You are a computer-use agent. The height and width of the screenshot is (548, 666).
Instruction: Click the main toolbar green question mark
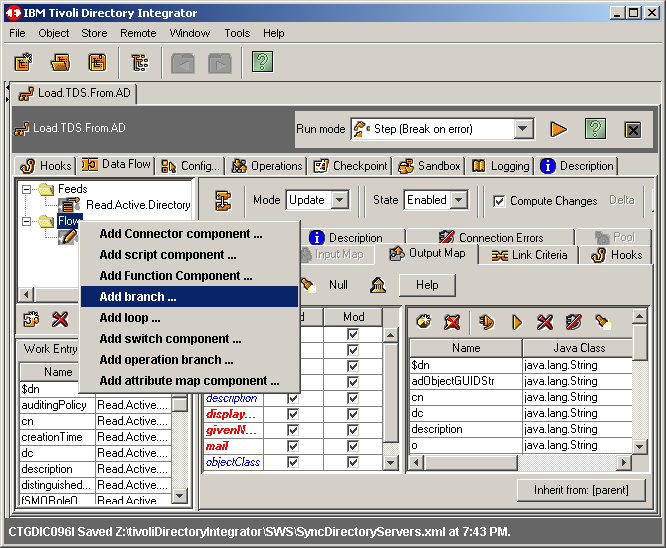(262, 63)
